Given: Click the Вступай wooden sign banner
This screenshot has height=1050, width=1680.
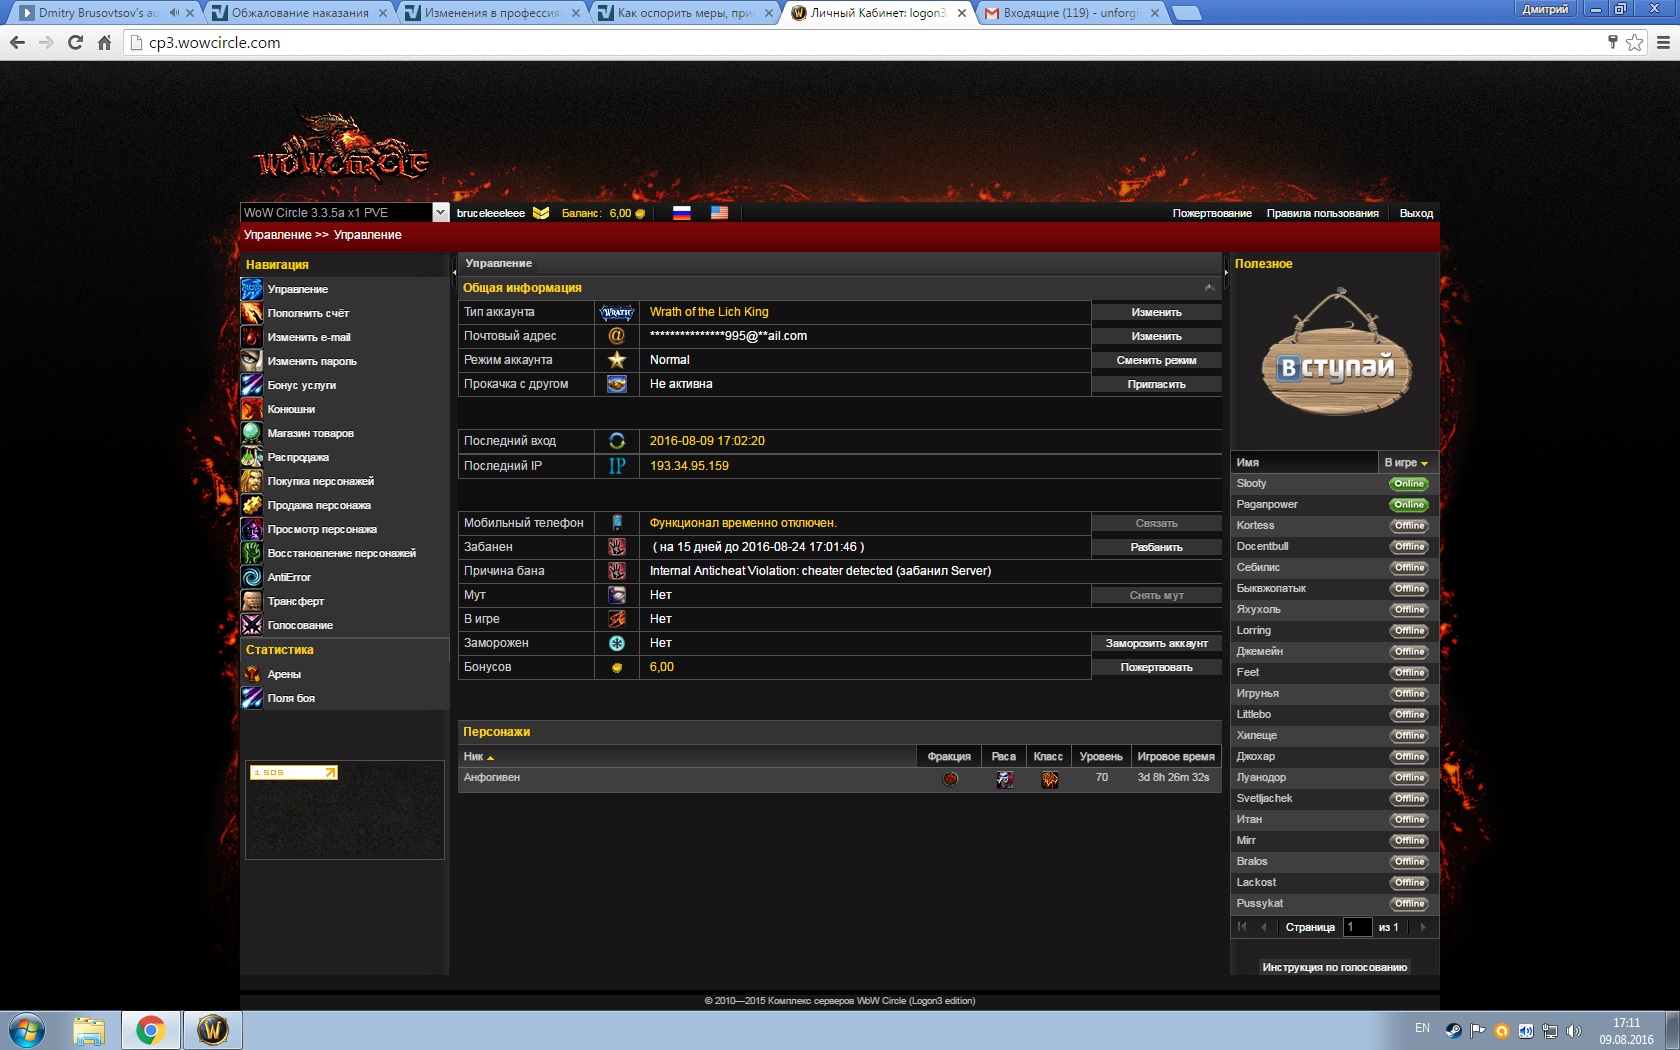Looking at the screenshot, I should [x=1335, y=355].
